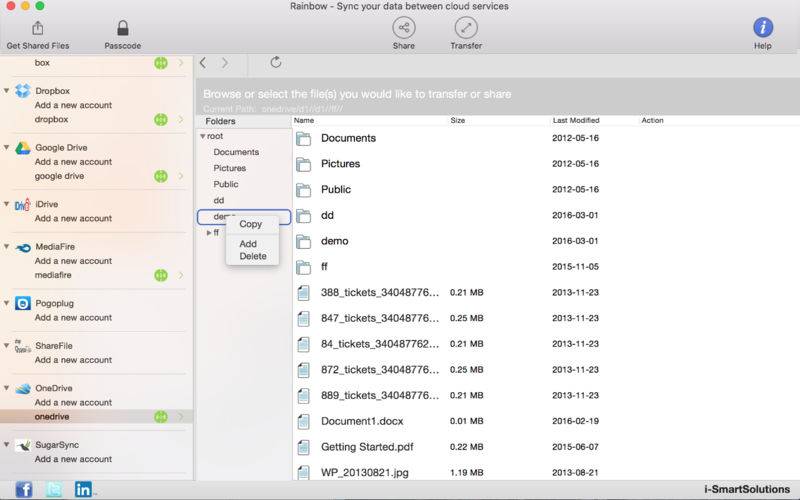Go back with the left arrow
This screenshot has width=800, height=500.
203,63
